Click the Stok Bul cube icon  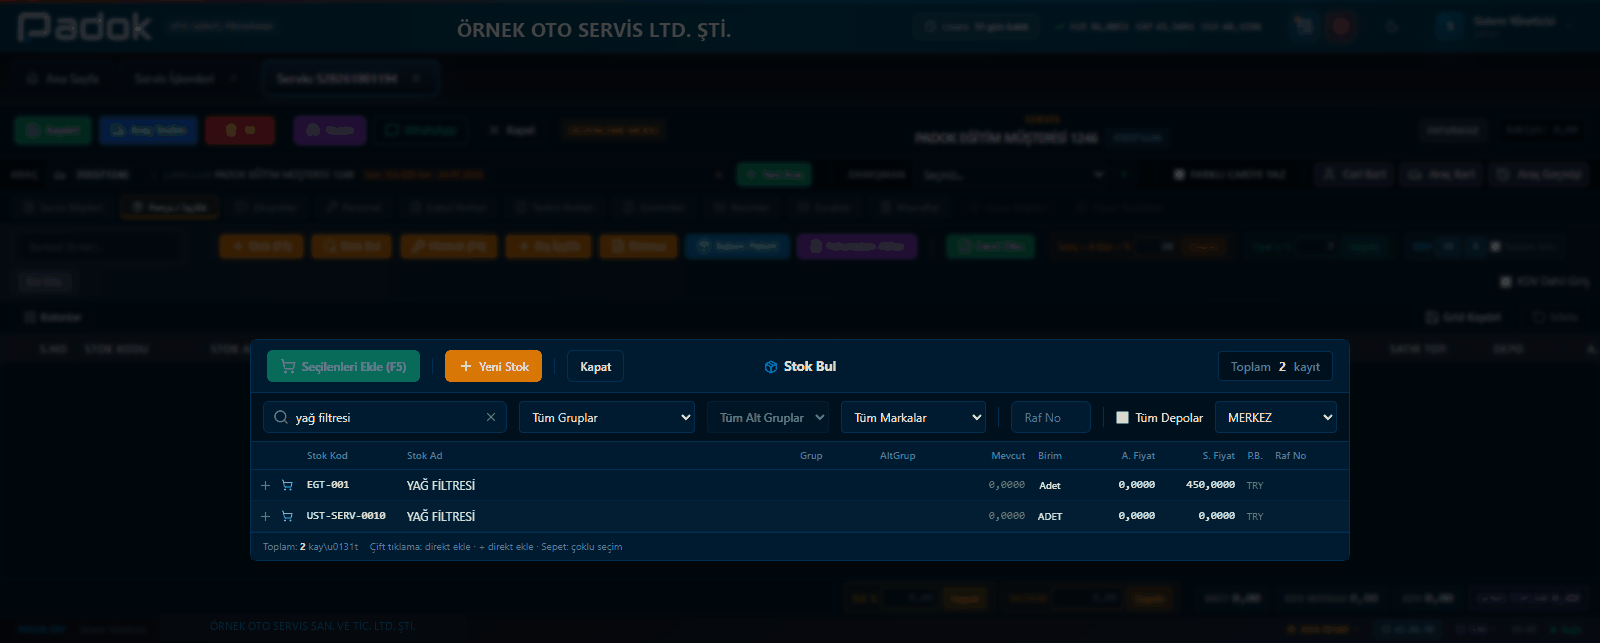771,367
